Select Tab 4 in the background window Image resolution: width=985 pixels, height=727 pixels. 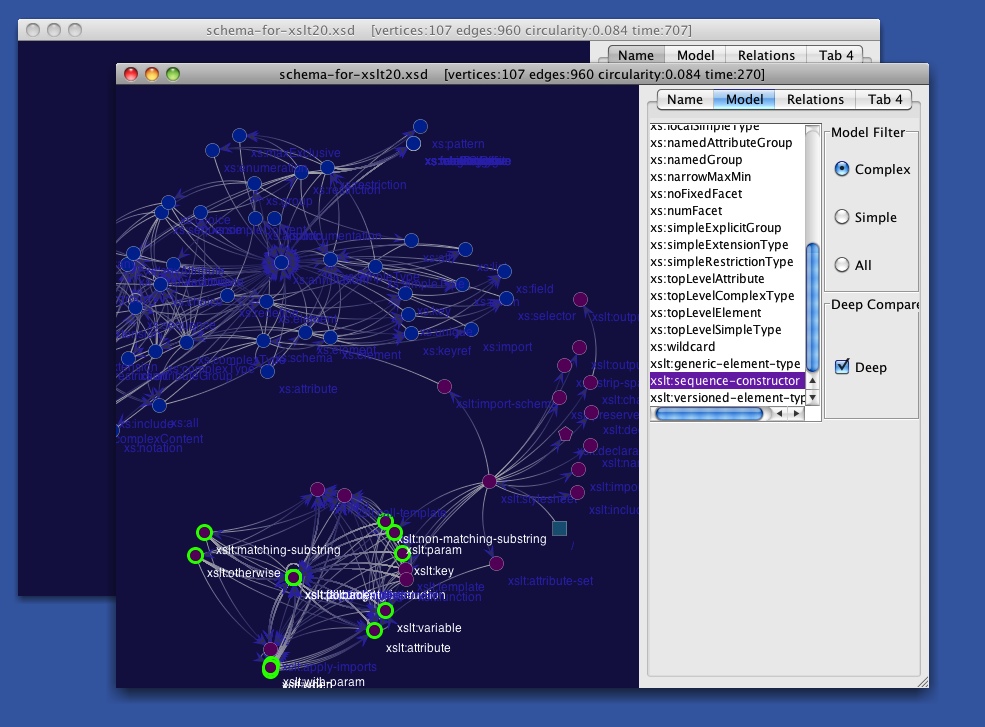(x=835, y=55)
